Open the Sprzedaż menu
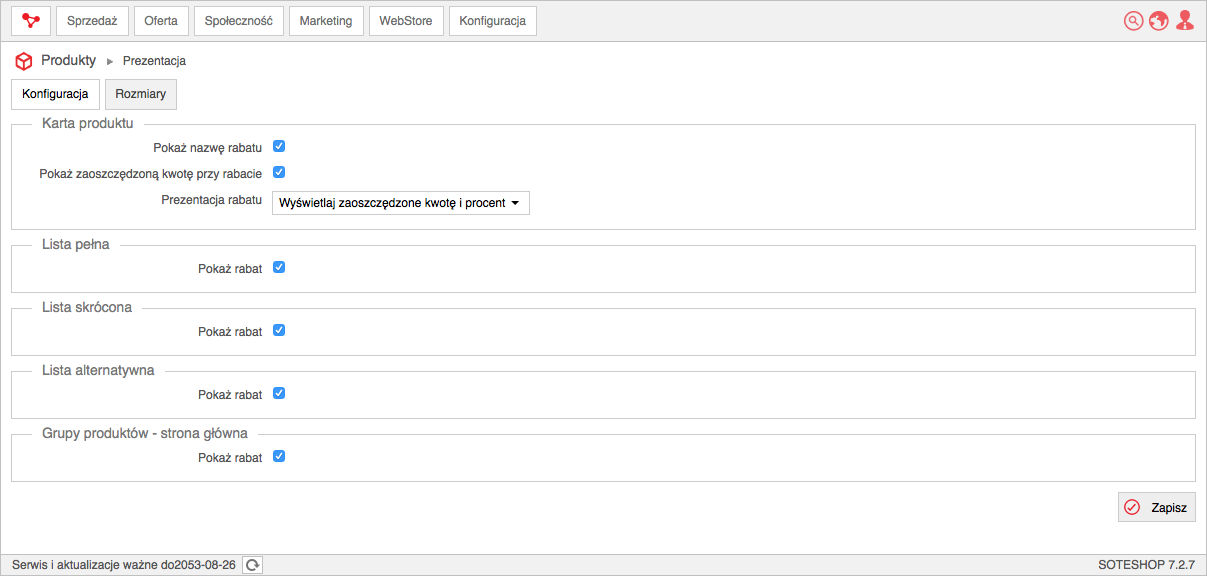This screenshot has width=1207, height=576. (92, 21)
